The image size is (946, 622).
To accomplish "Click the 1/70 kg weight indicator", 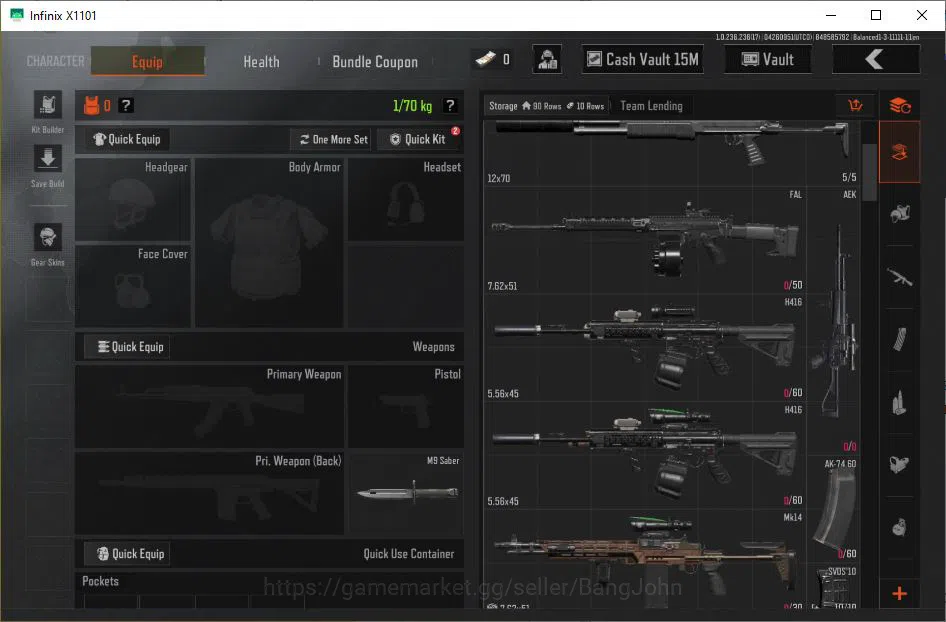I will pos(412,106).
